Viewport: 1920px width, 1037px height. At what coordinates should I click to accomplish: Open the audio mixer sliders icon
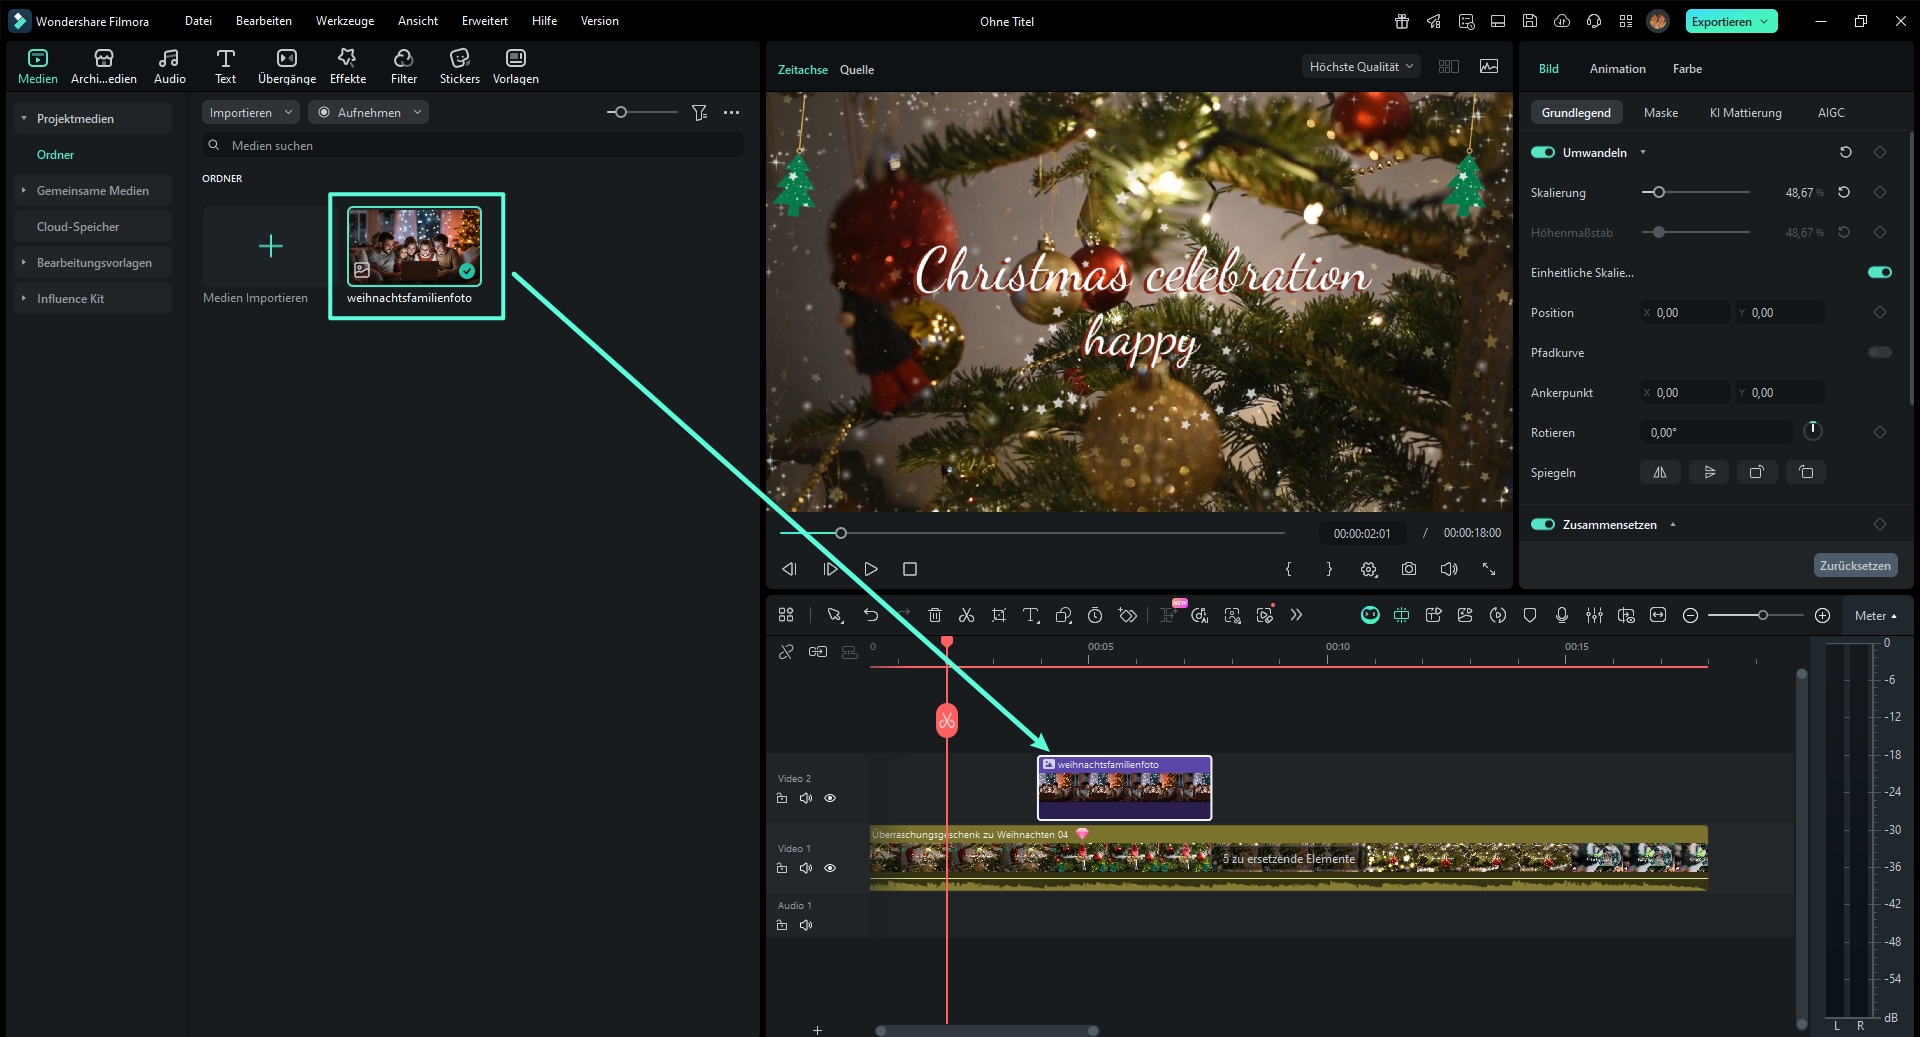(x=1594, y=615)
